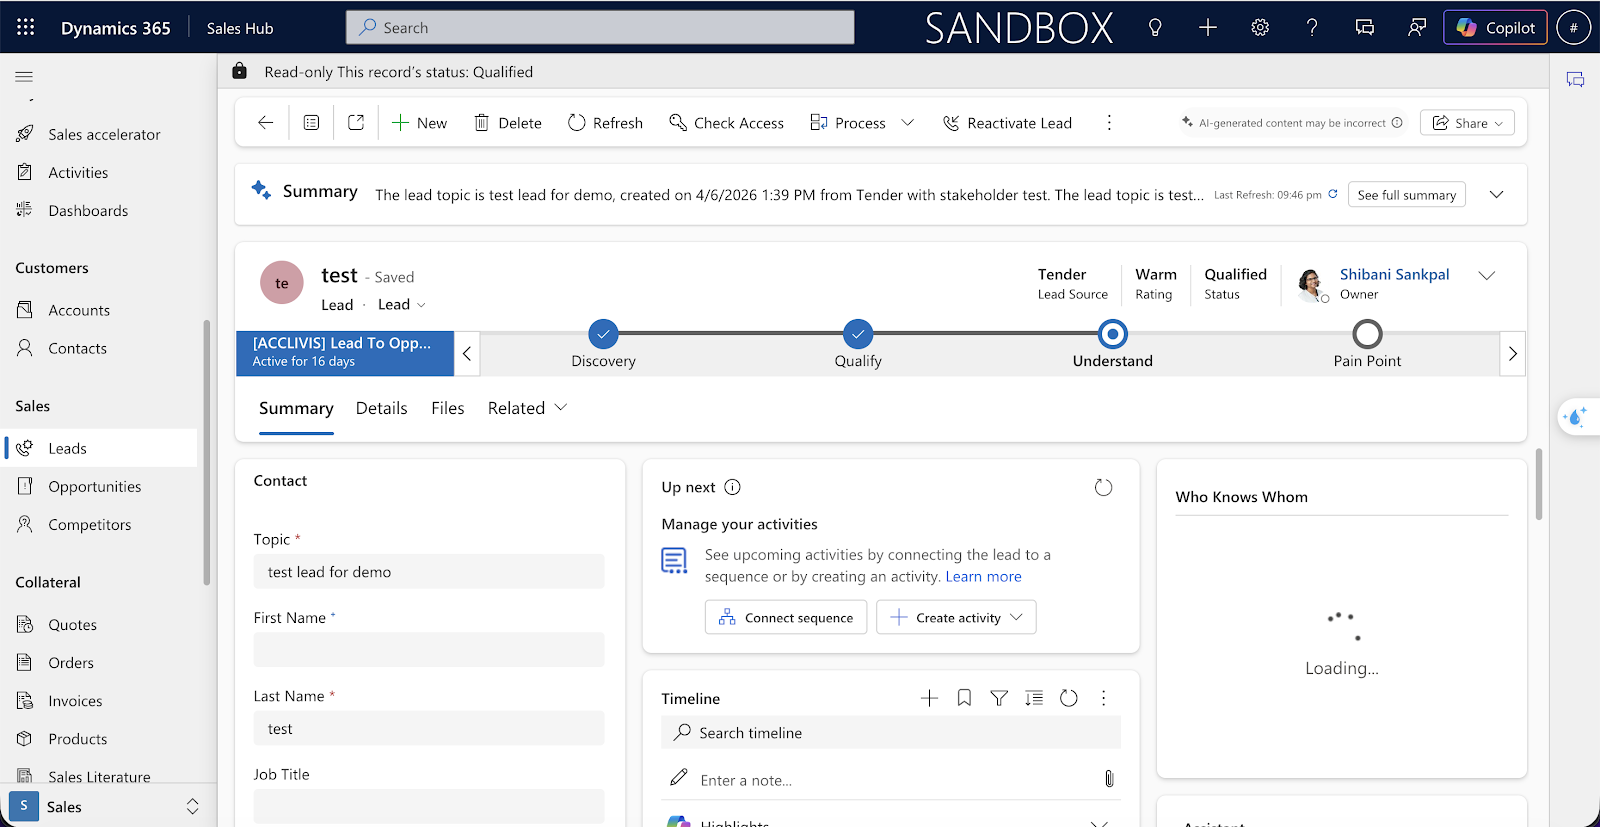Refresh the AI summary with the small refresh icon
Screen dimensions: 1600x827
click(1333, 194)
